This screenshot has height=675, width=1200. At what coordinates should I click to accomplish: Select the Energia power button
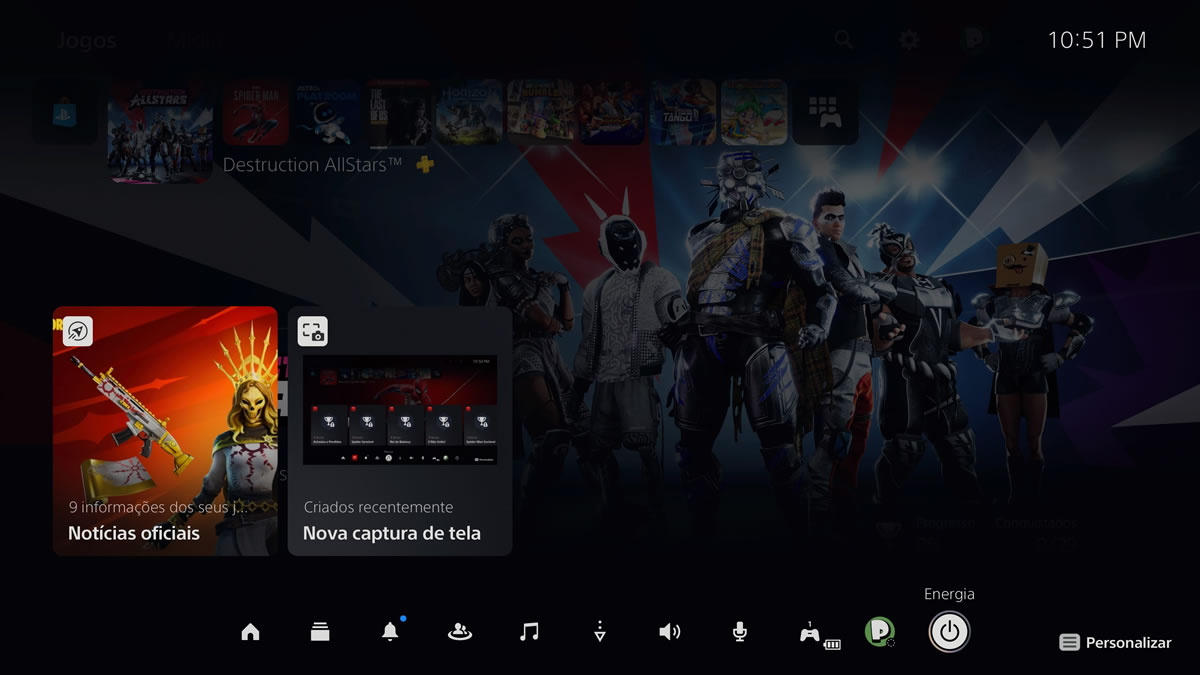[949, 632]
